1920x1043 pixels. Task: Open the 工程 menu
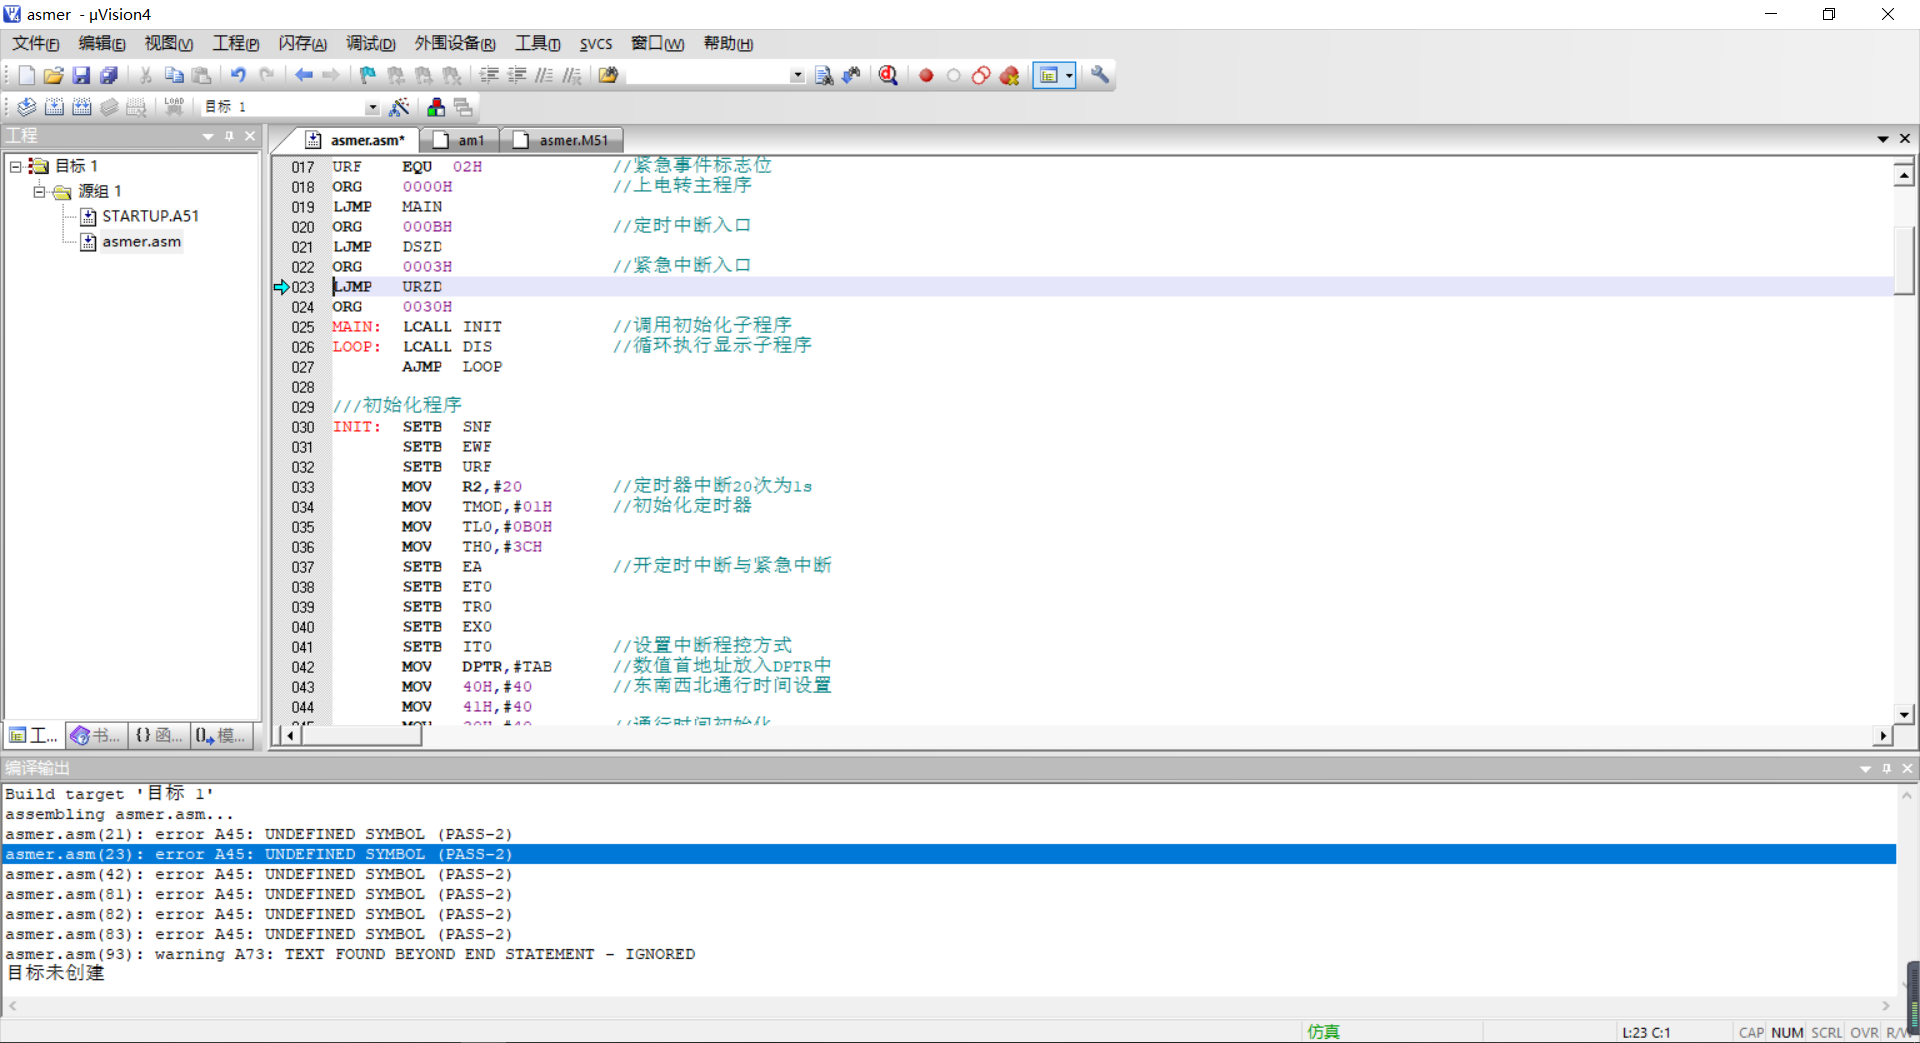click(235, 43)
